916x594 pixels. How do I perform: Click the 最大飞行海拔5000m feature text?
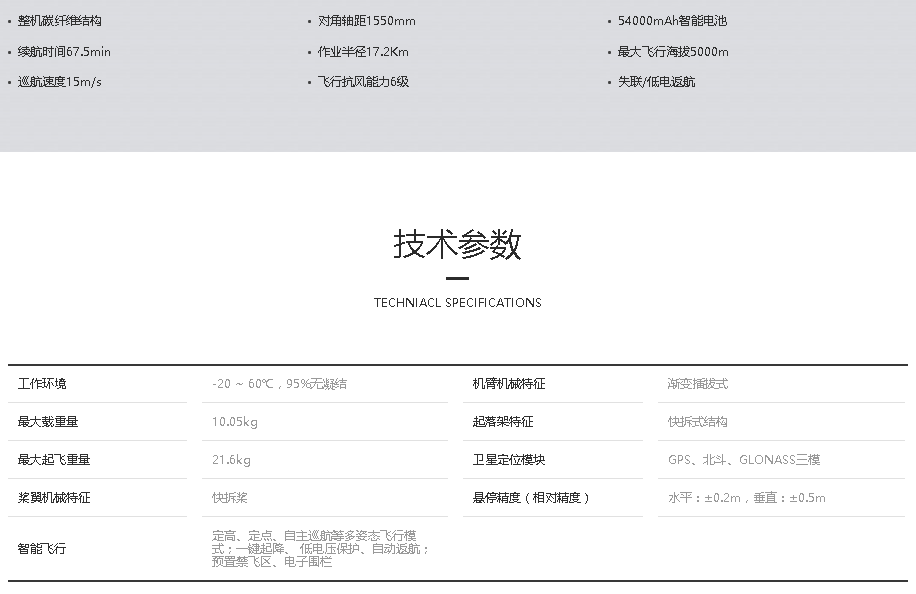click(673, 52)
